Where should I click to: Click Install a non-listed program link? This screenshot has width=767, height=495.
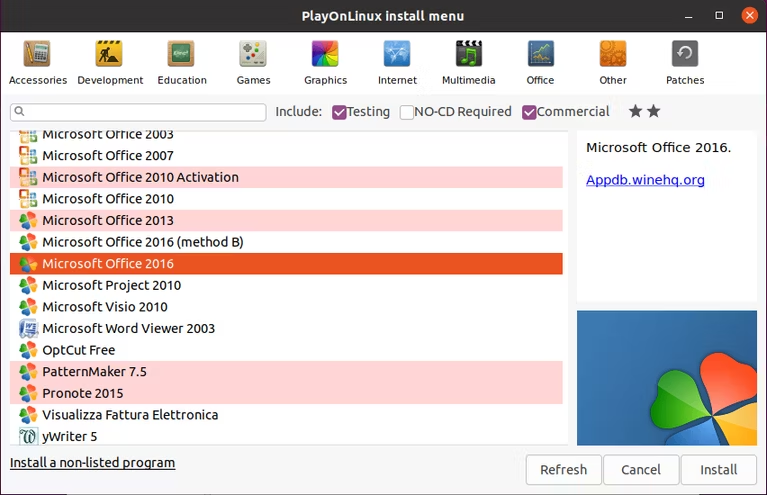click(92, 463)
